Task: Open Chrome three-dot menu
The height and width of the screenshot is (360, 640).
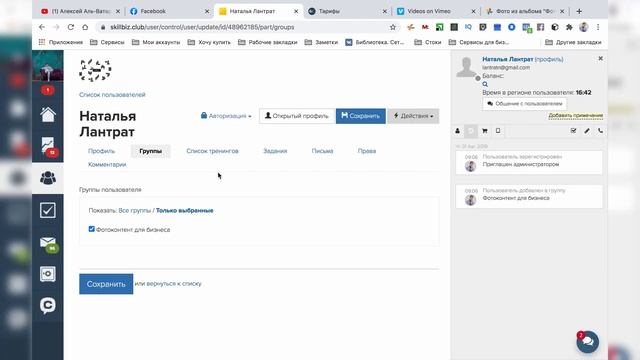Action: tap(598, 27)
